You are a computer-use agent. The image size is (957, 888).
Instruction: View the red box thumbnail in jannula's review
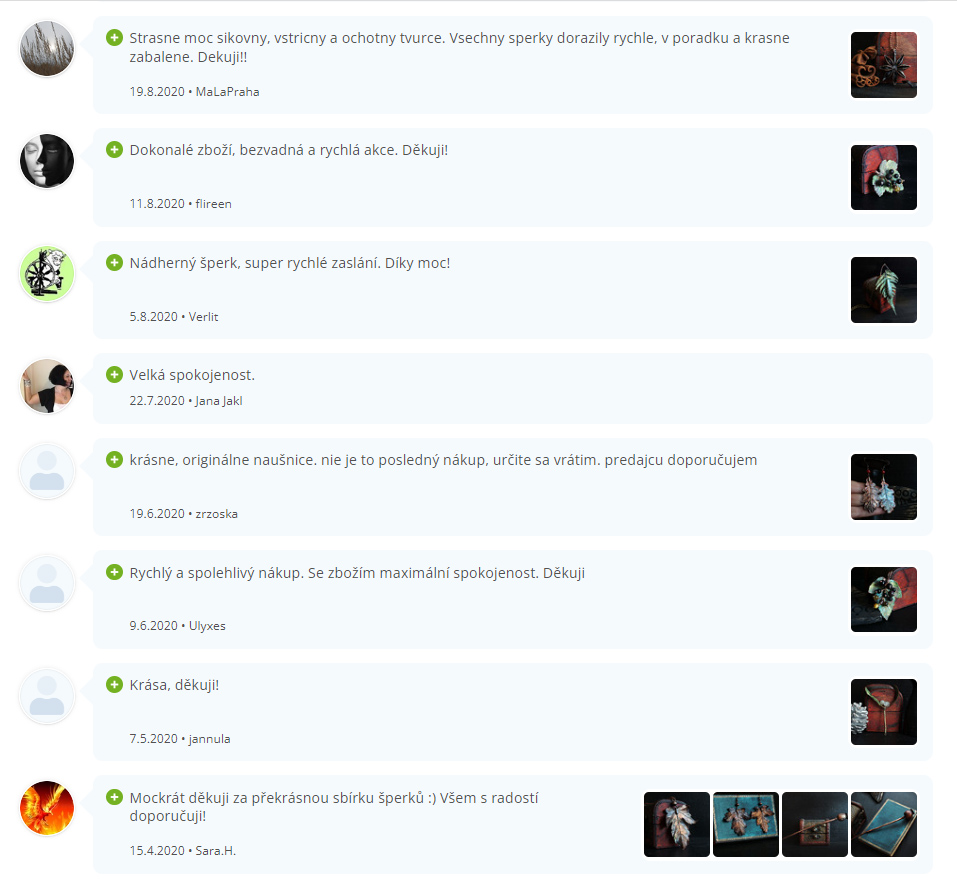(x=884, y=712)
